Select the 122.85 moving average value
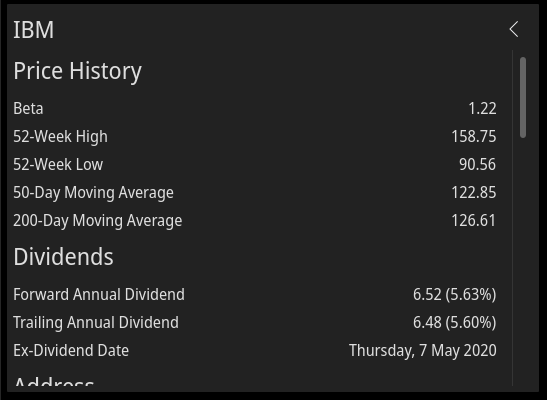547x400 pixels. (x=474, y=193)
